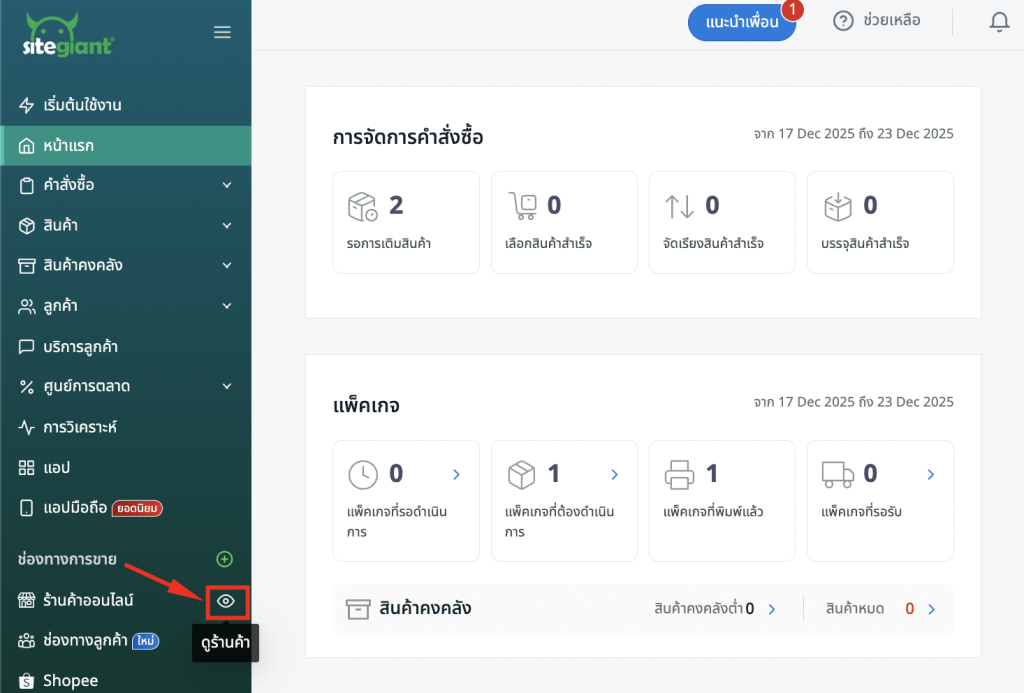Add a sales channel with plus icon
The image size is (1024, 693).
coord(225,559)
